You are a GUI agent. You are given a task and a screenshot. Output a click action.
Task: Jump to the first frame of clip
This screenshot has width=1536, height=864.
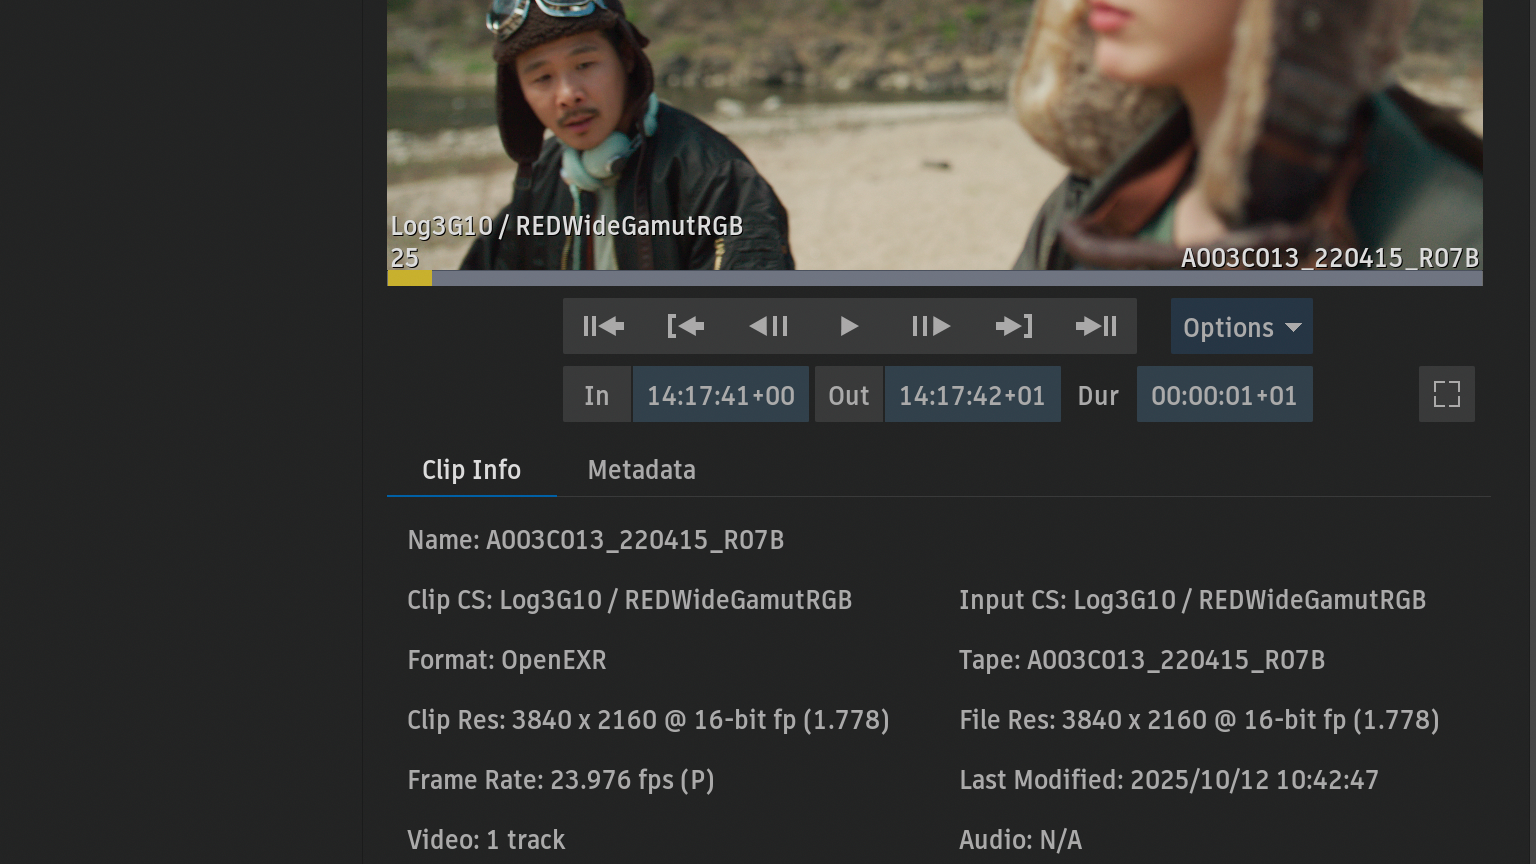click(x=603, y=326)
